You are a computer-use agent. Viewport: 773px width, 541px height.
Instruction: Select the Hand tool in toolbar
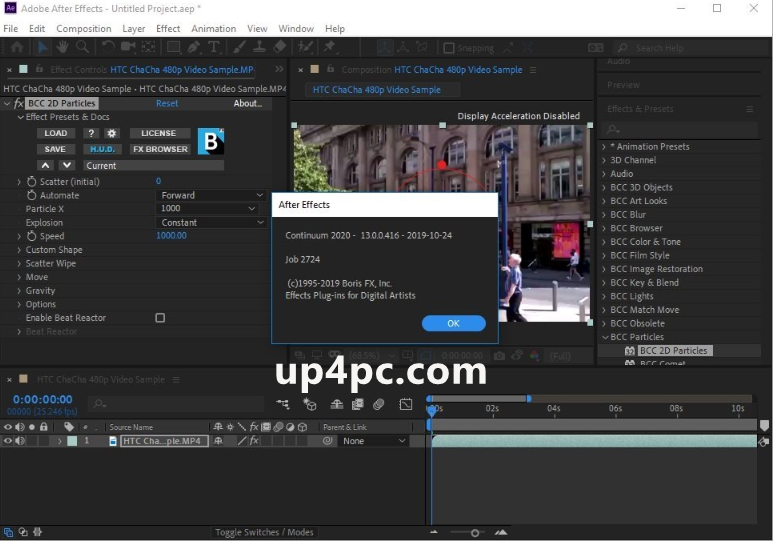pyautogui.click(x=62, y=47)
